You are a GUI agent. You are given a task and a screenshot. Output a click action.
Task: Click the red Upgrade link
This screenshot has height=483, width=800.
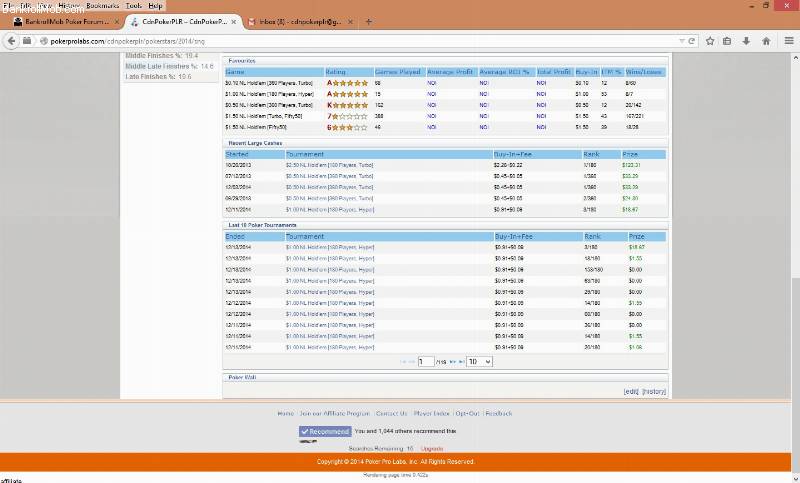coord(432,449)
